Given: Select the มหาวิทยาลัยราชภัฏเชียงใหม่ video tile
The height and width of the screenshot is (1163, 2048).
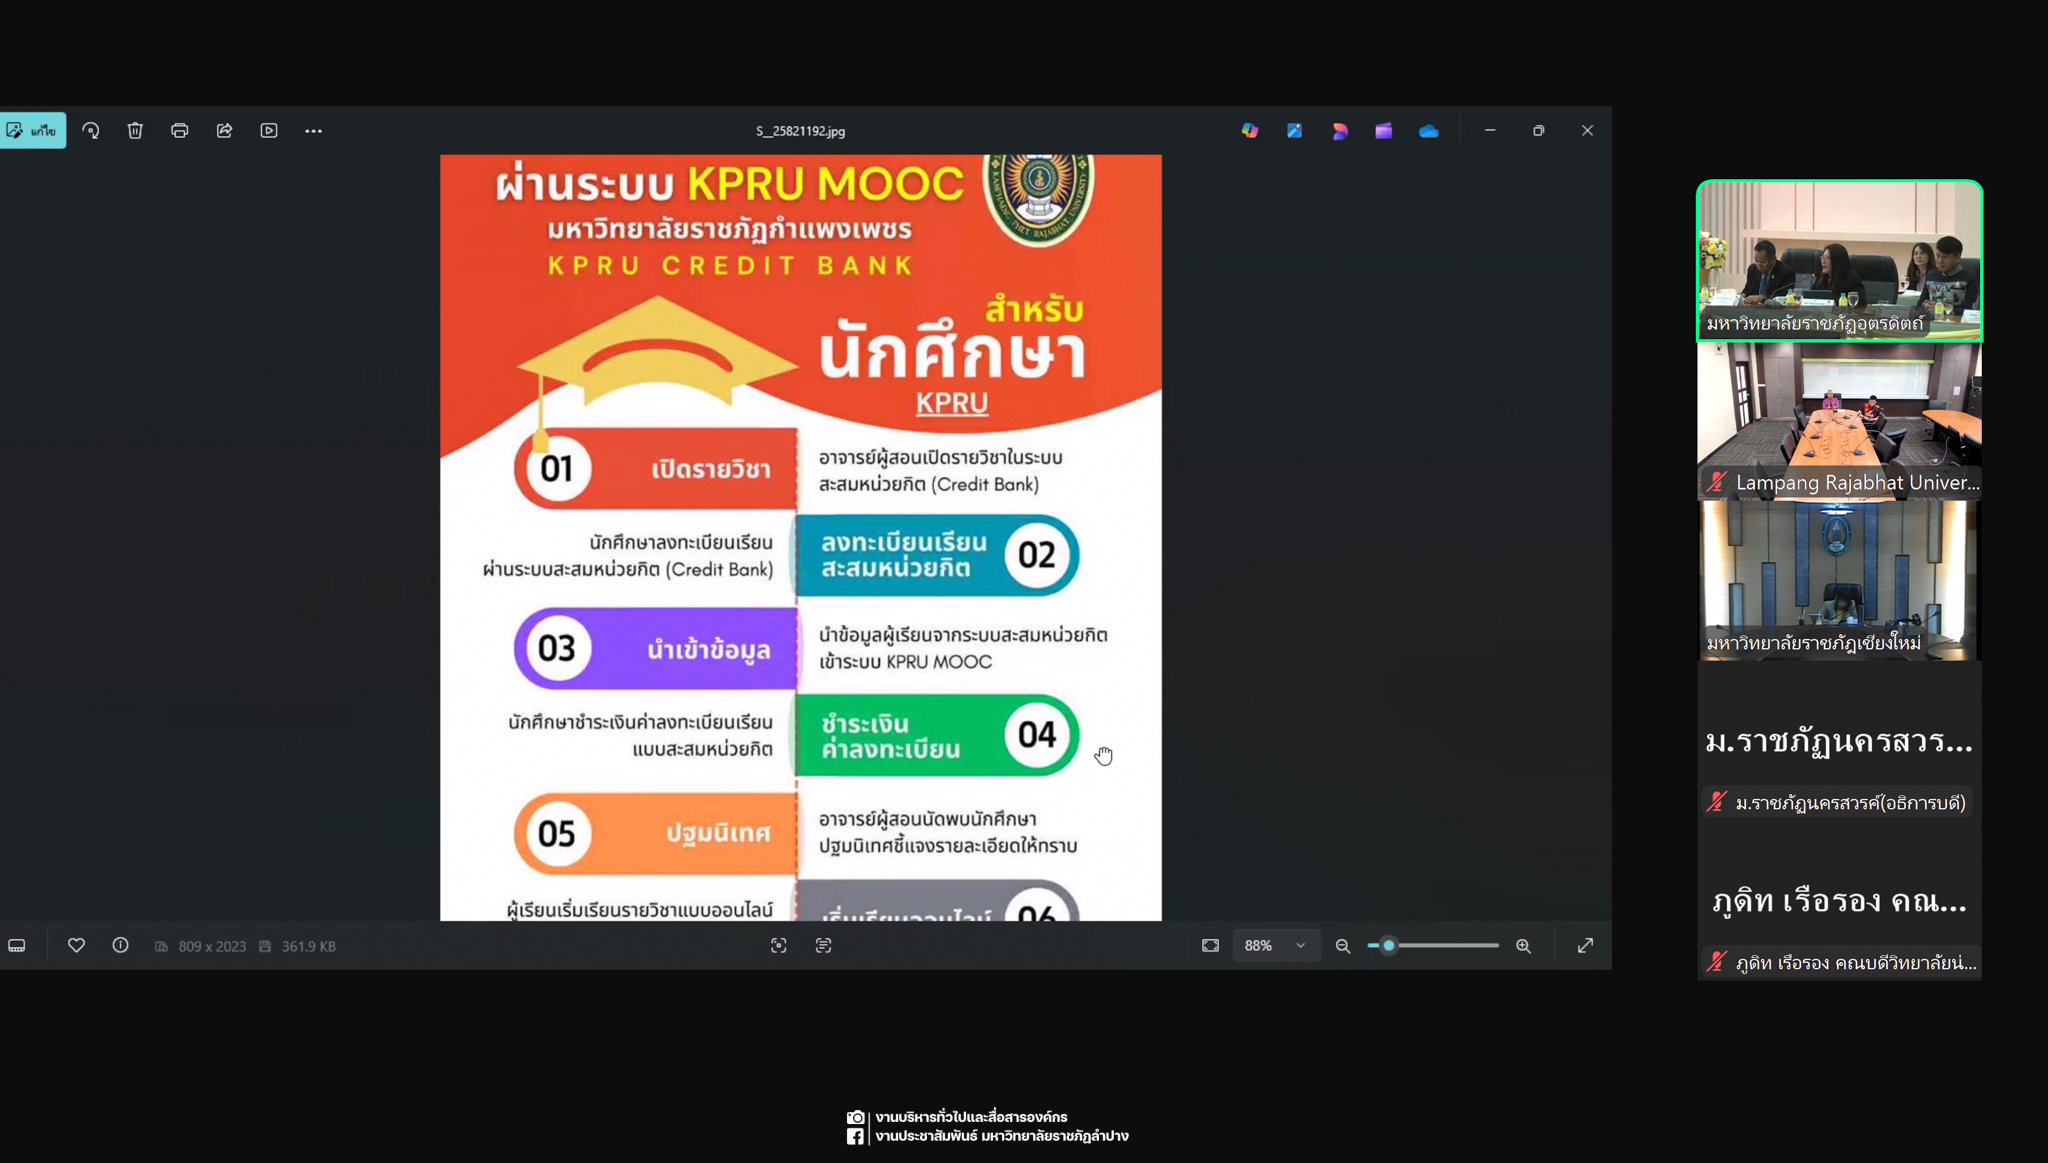Looking at the screenshot, I should click(1839, 580).
